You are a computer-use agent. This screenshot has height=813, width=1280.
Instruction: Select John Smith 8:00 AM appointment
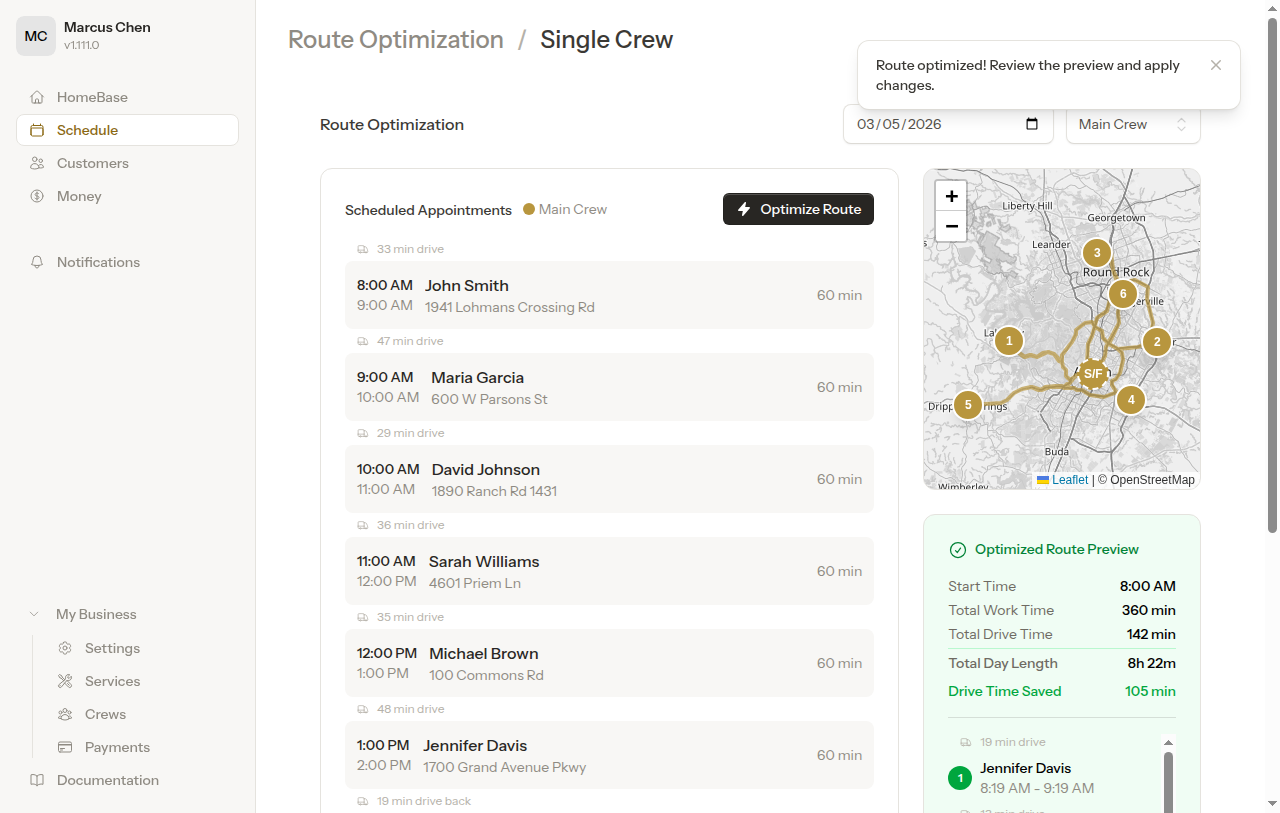pos(609,295)
